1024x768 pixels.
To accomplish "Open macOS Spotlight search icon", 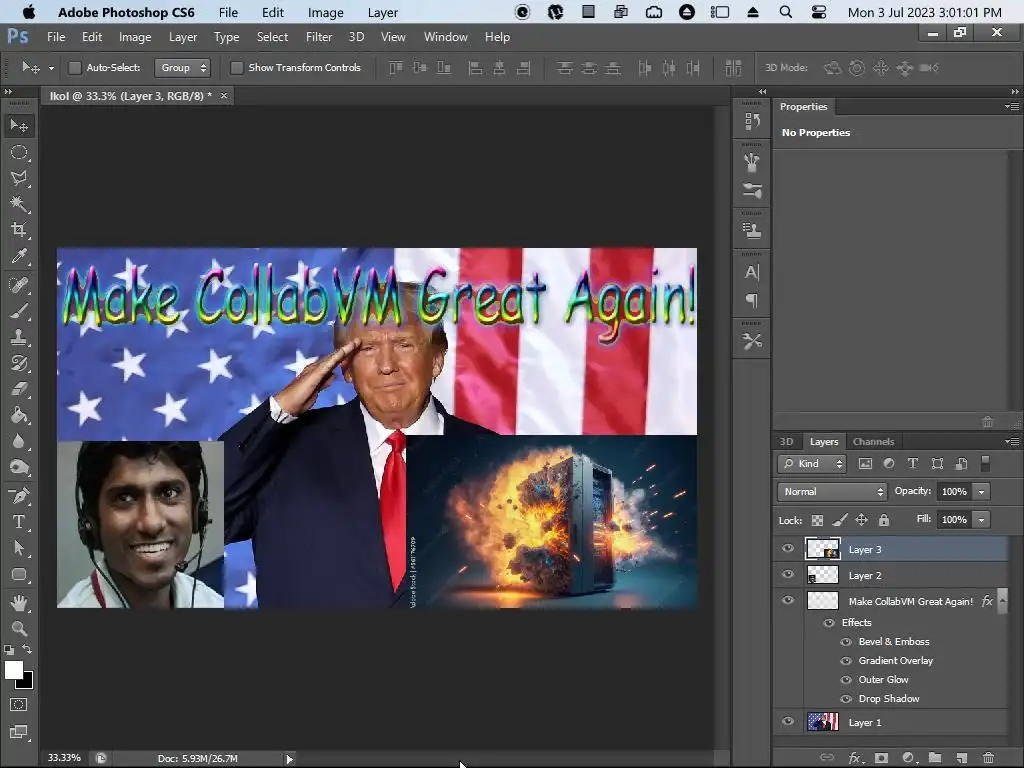I will [786, 12].
